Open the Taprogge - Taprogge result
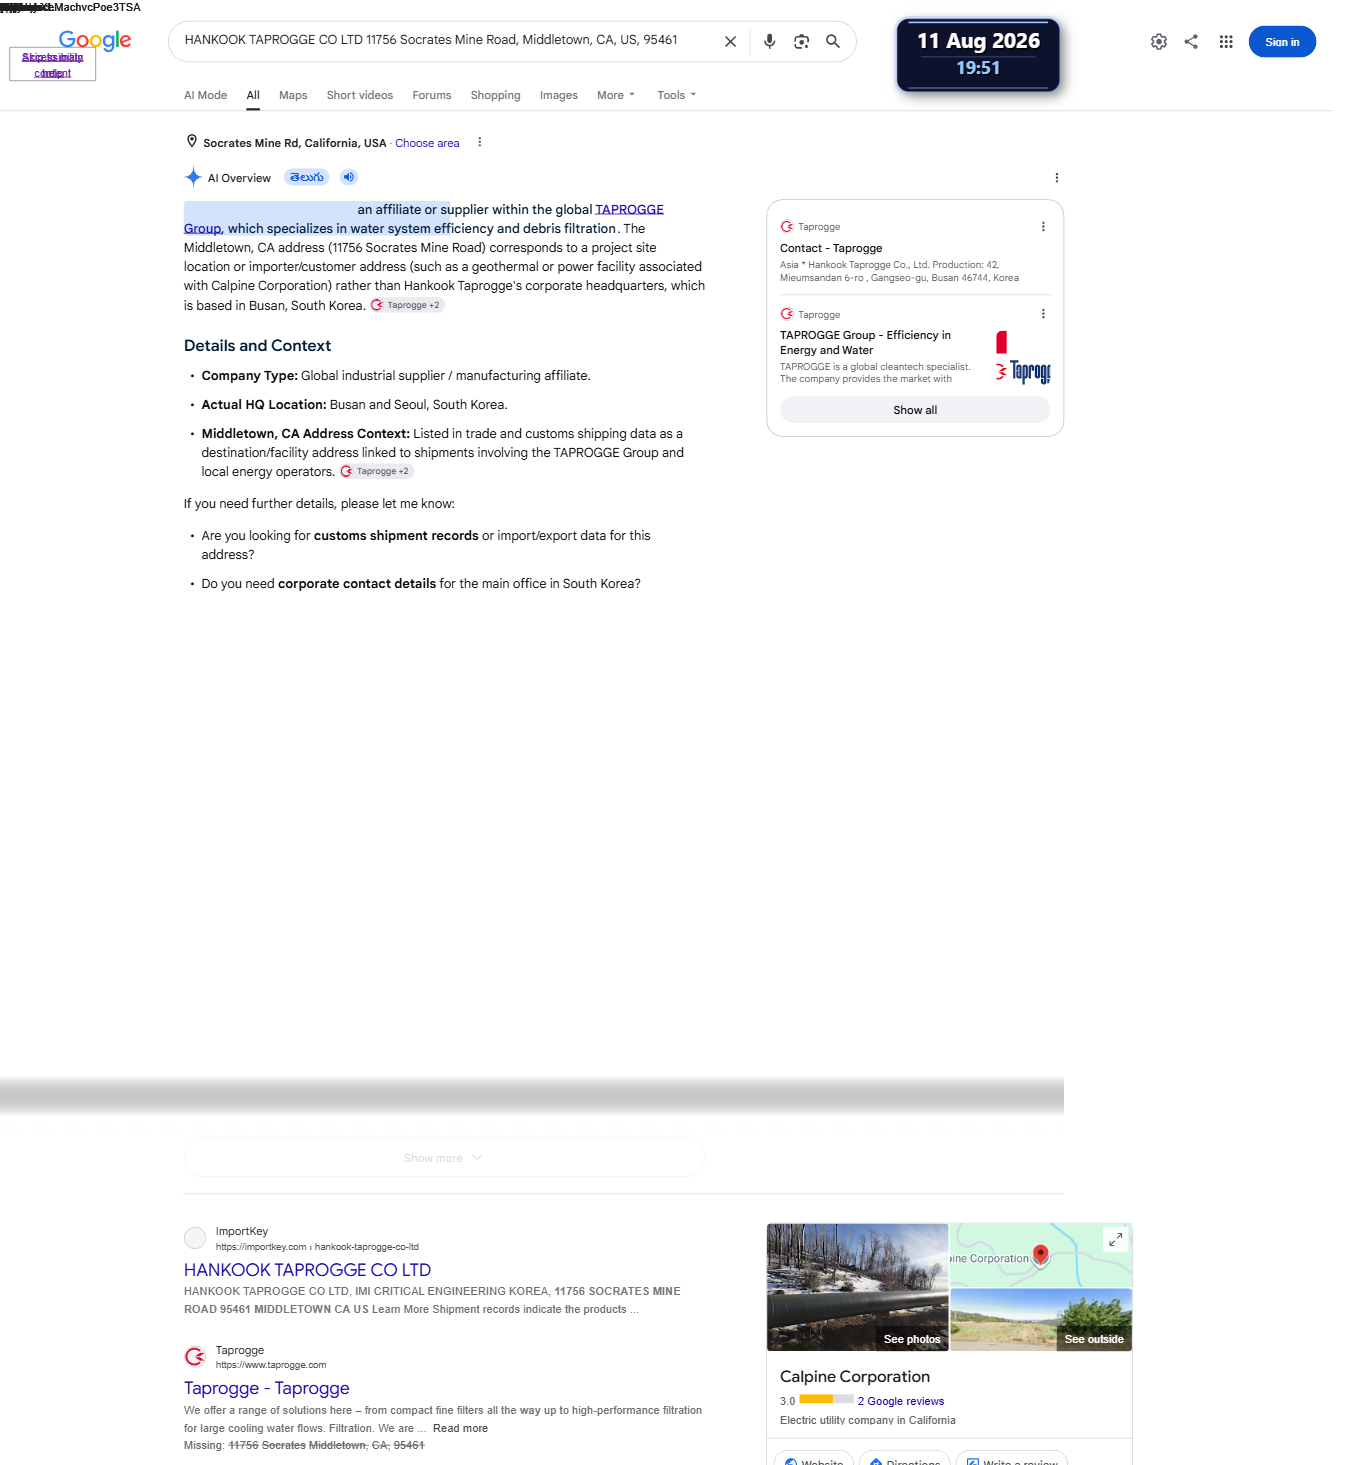 [x=267, y=1388]
